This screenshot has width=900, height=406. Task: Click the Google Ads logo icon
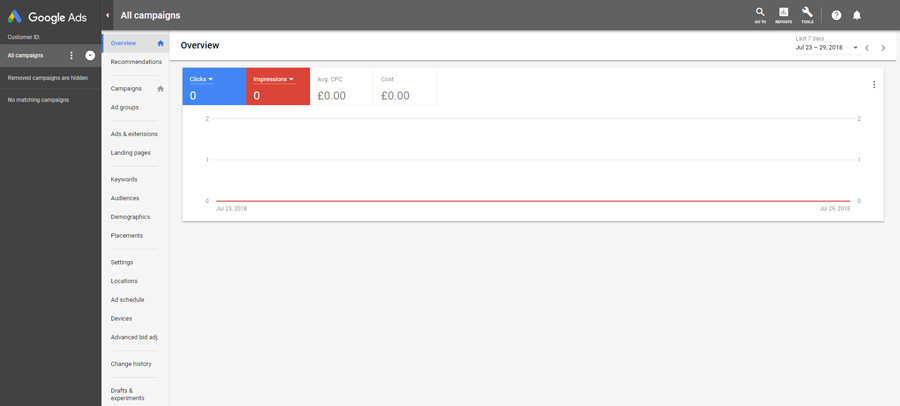14,17
